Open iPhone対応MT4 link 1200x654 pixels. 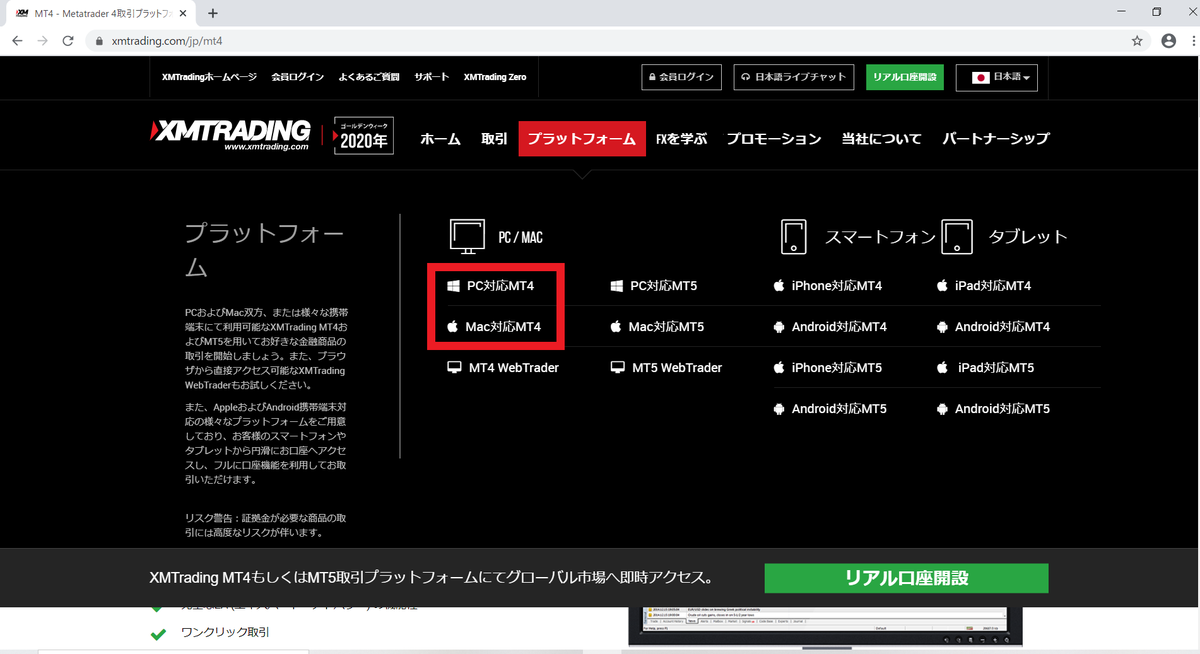coord(837,286)
